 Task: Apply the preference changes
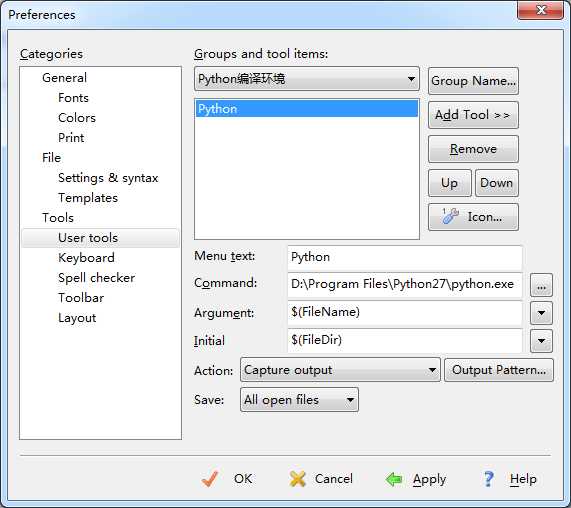(x=416, y=479)
